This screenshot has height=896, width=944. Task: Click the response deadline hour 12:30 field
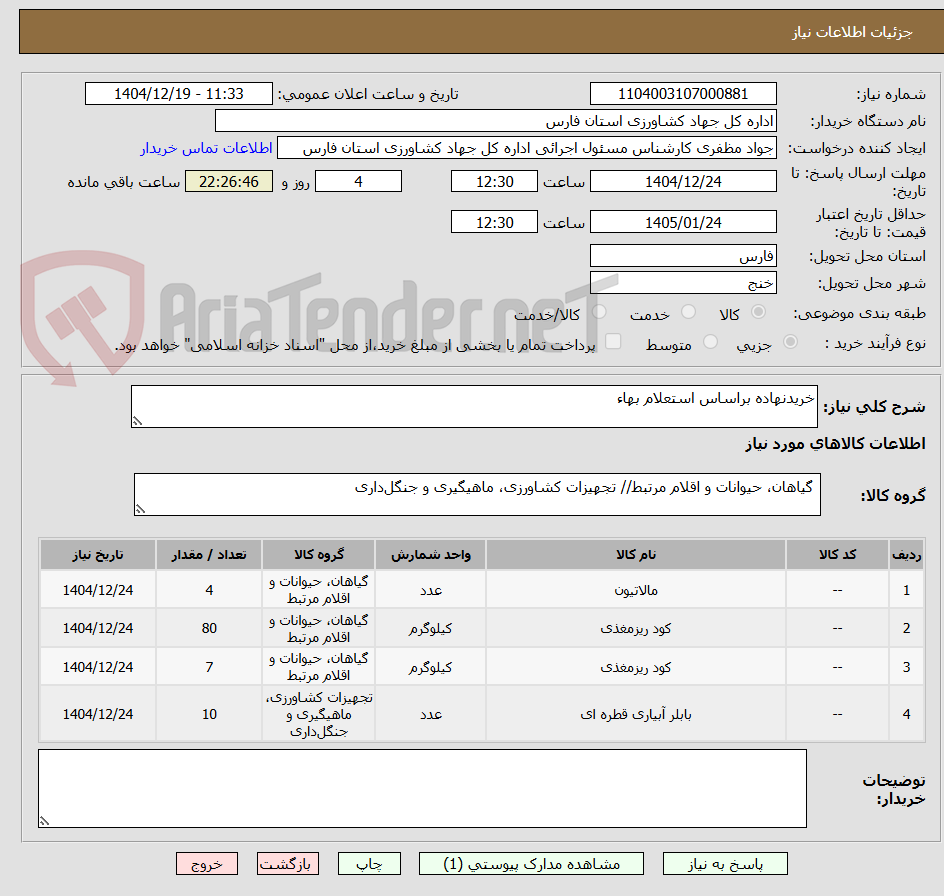(x=494, y=181)
